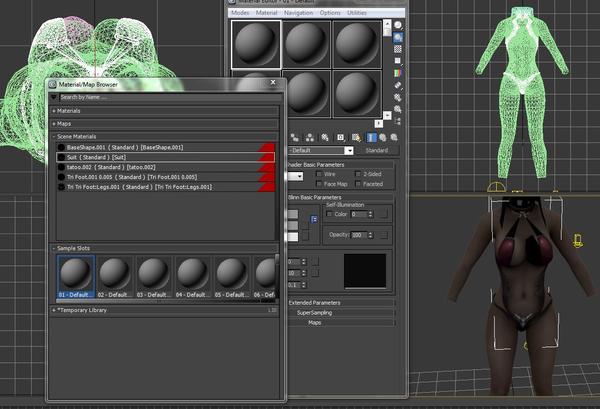
Task: Toggle the Backlight icon in Material Editor
Action: [x=398, y=37]
